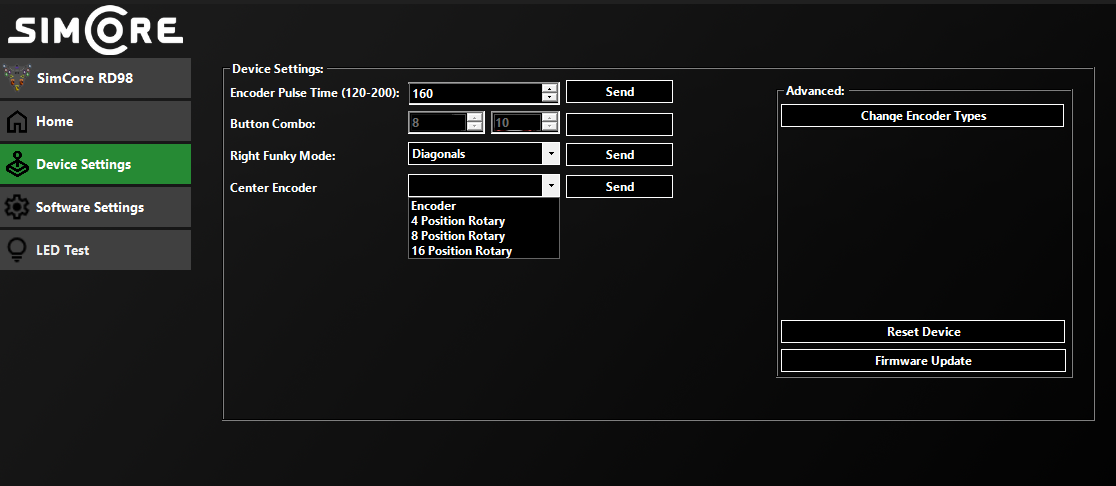Select SimCore RD98 device label
Image resolution: width=1116 pixels, height=486 pixels.
tap(85, 78)
